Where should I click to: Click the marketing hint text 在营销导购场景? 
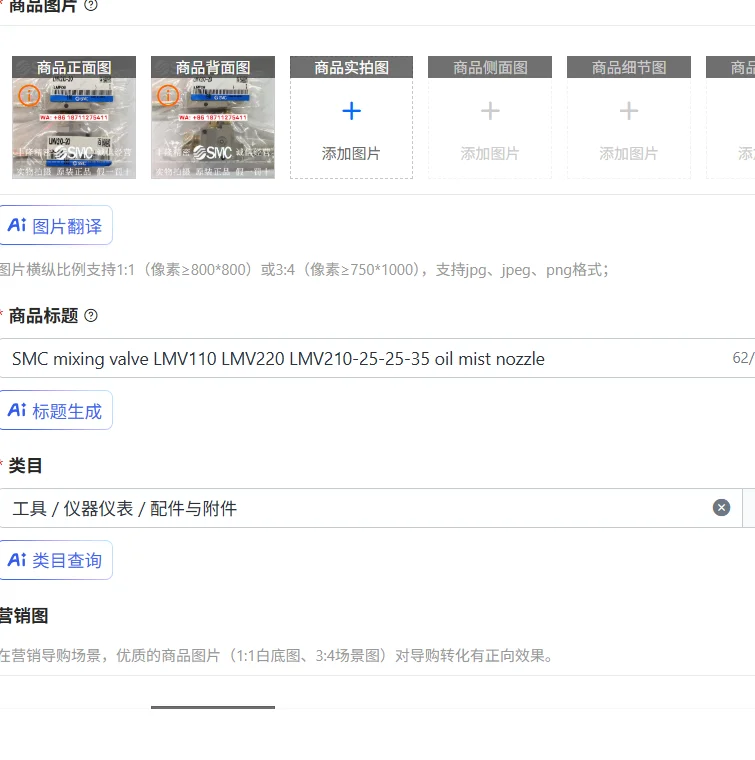[276, 656]
